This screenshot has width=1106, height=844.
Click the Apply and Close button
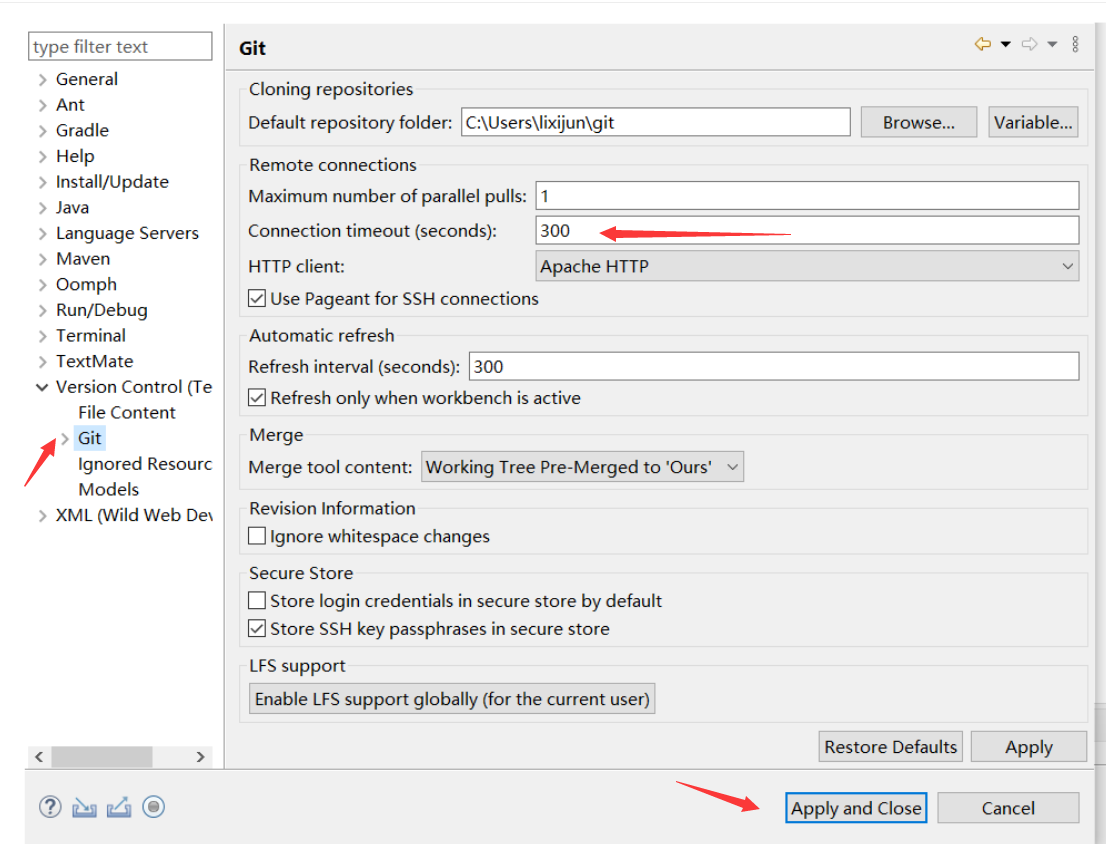point(856,808)
